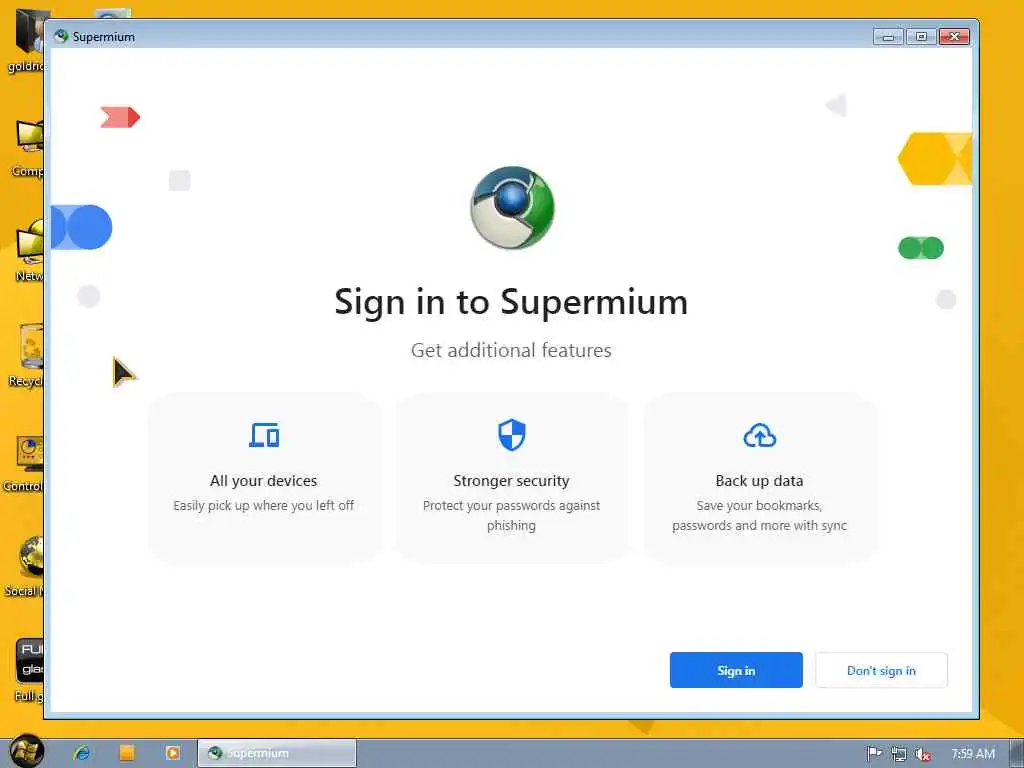Click the Full glass desktop icon
The height and width of the screenshot is (768, 1024).
pos(29,670)
